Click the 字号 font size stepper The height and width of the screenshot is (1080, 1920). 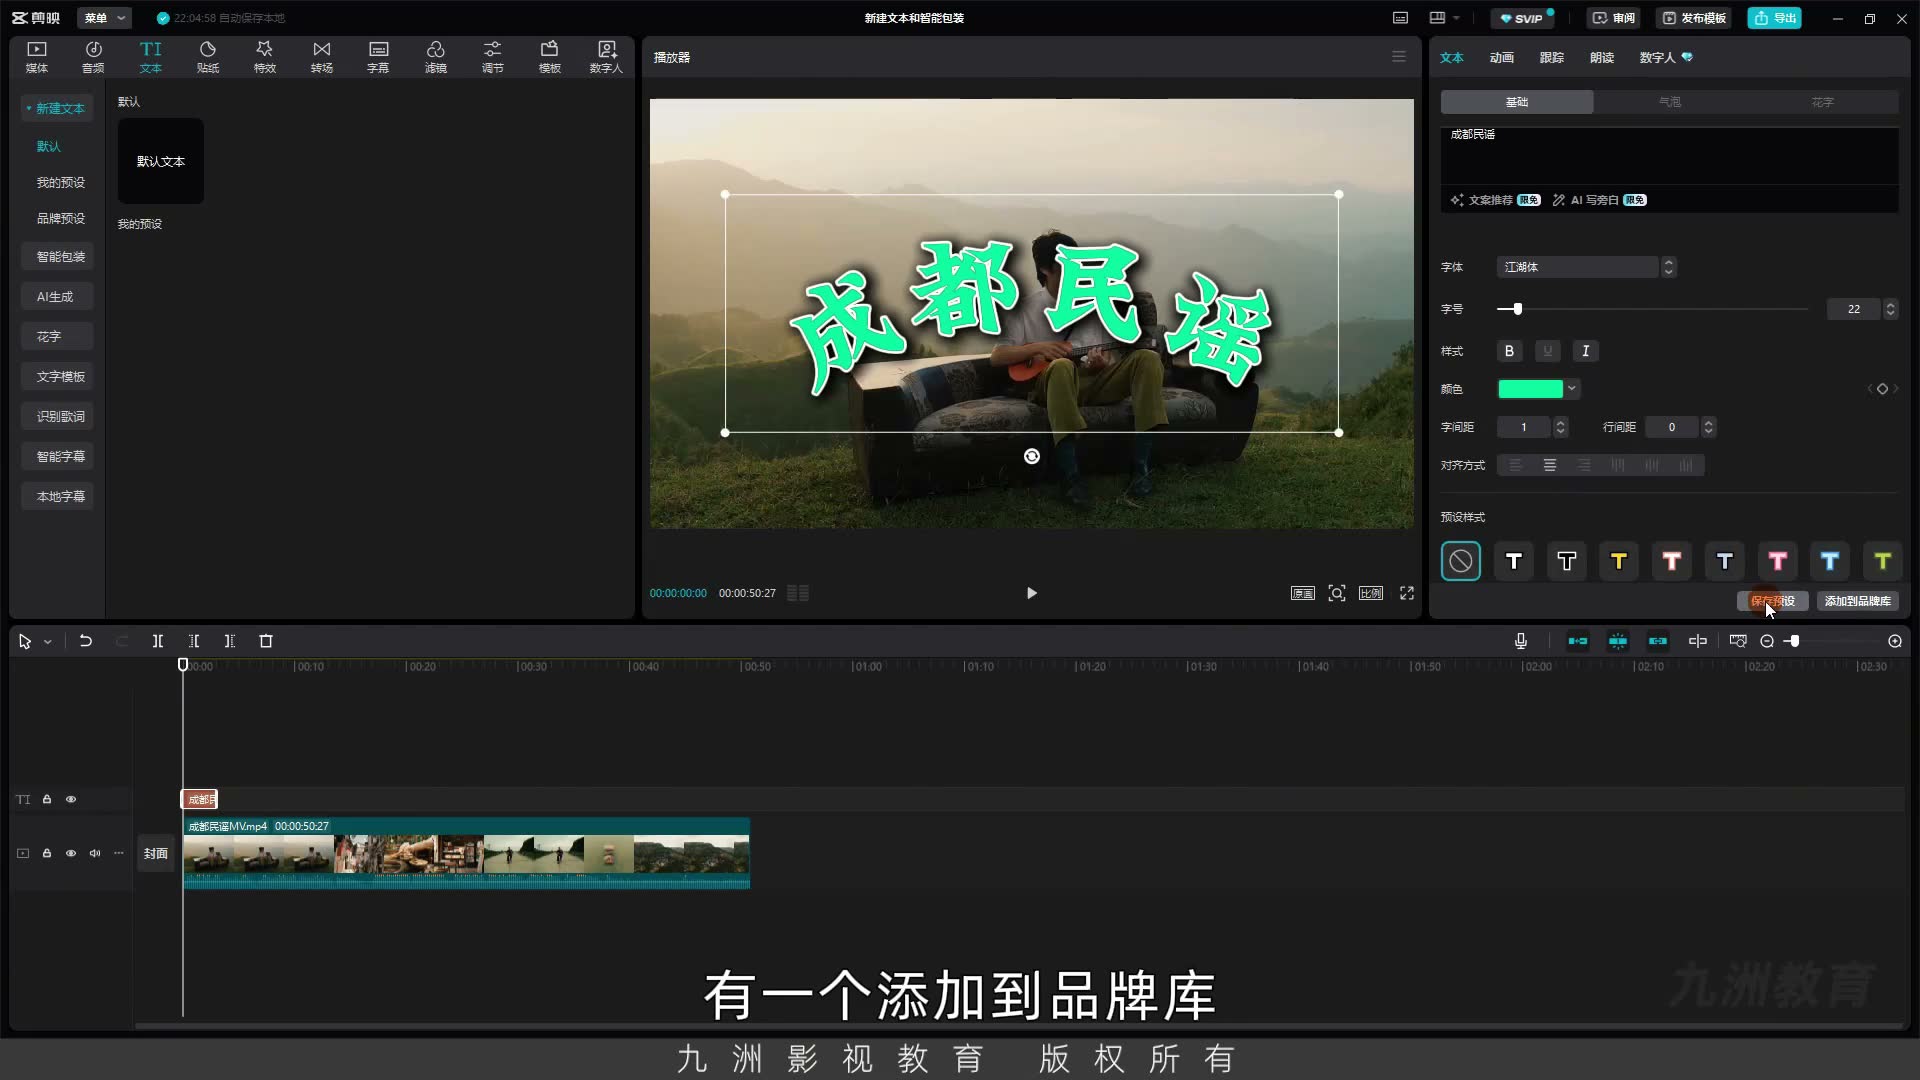point(1890,309)
